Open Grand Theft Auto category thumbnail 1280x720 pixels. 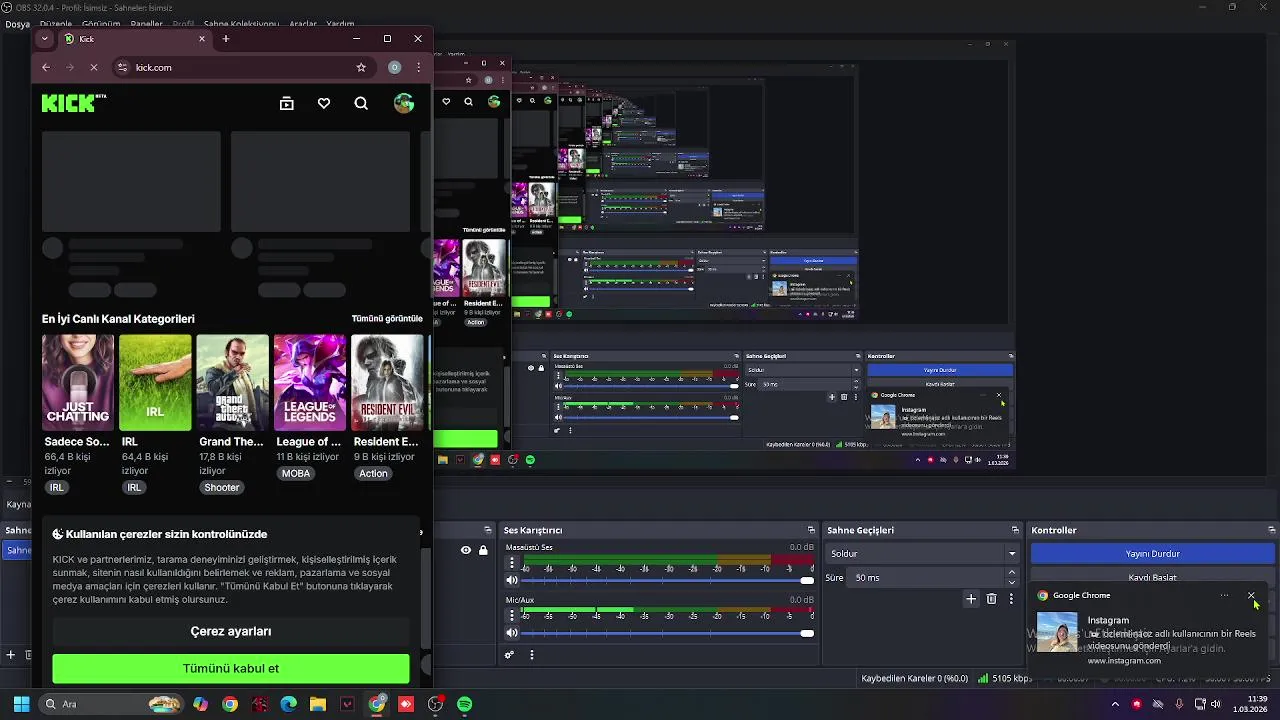(x=232, y=383)
